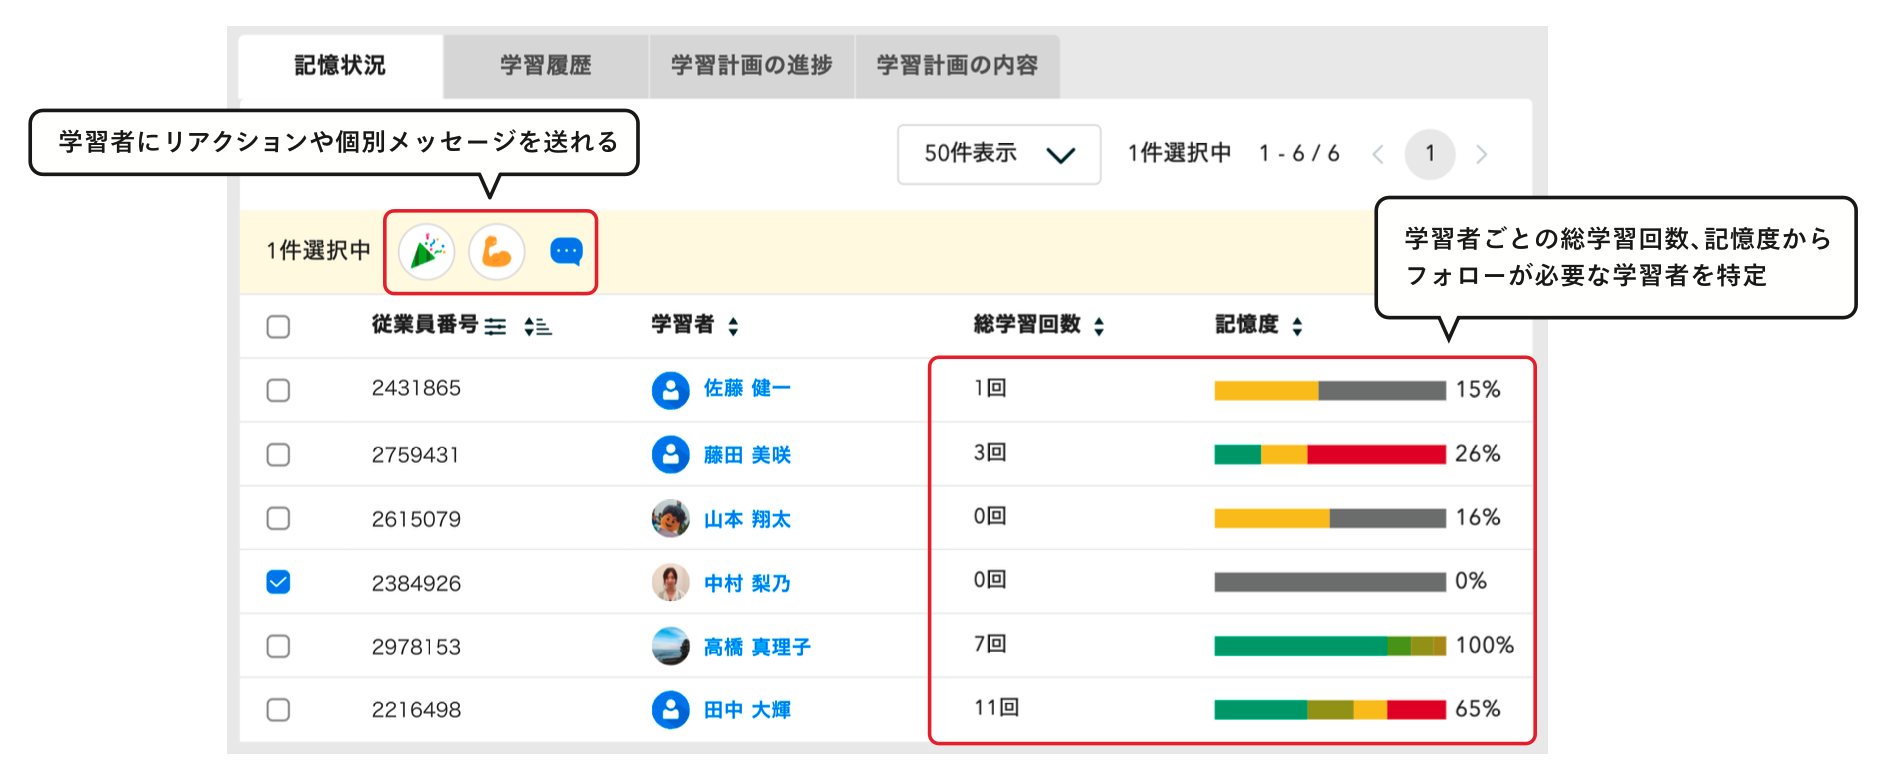Send the party popper reaction

click(427, 252)
